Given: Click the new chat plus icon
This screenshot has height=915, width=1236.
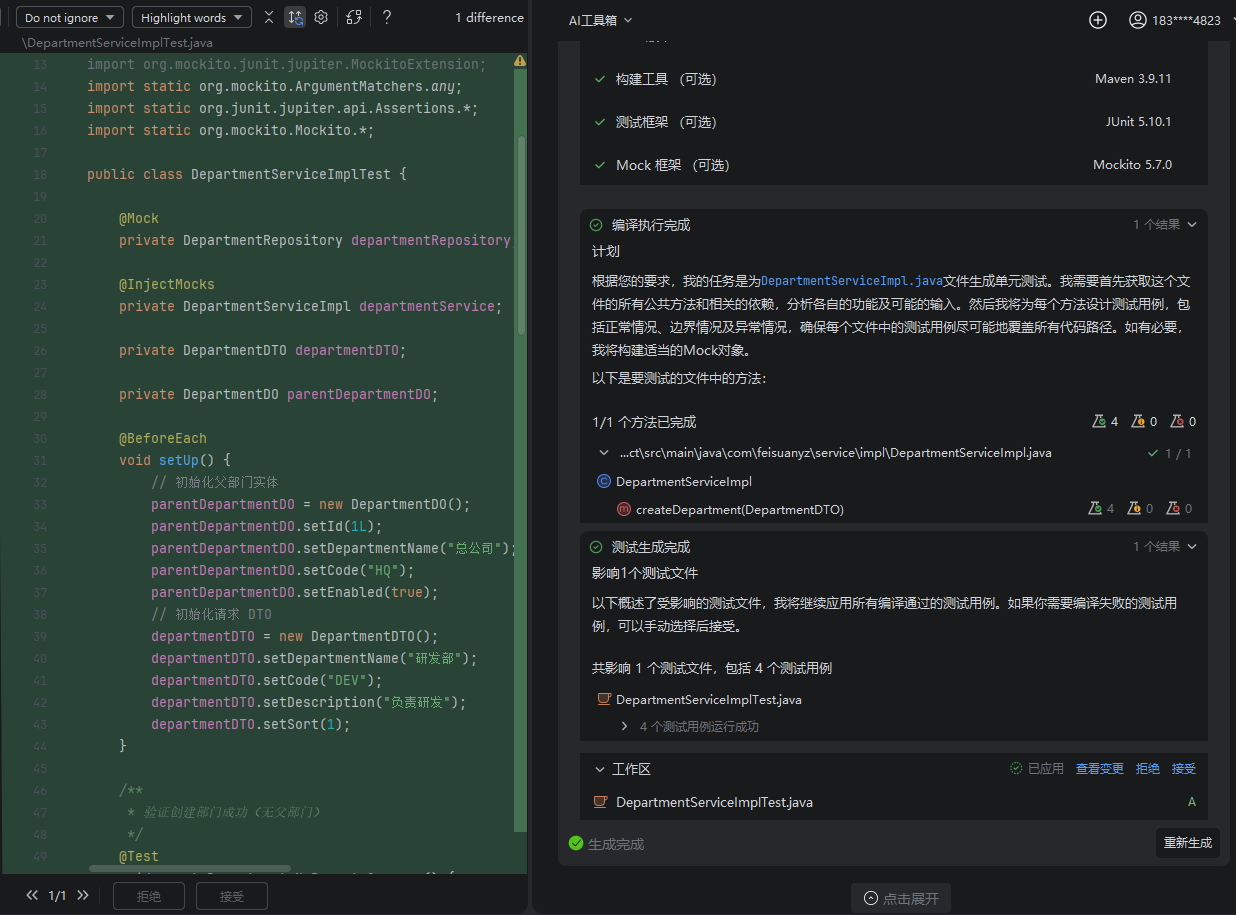Looking at the screenshot, I should click(x=1098, y=20).
